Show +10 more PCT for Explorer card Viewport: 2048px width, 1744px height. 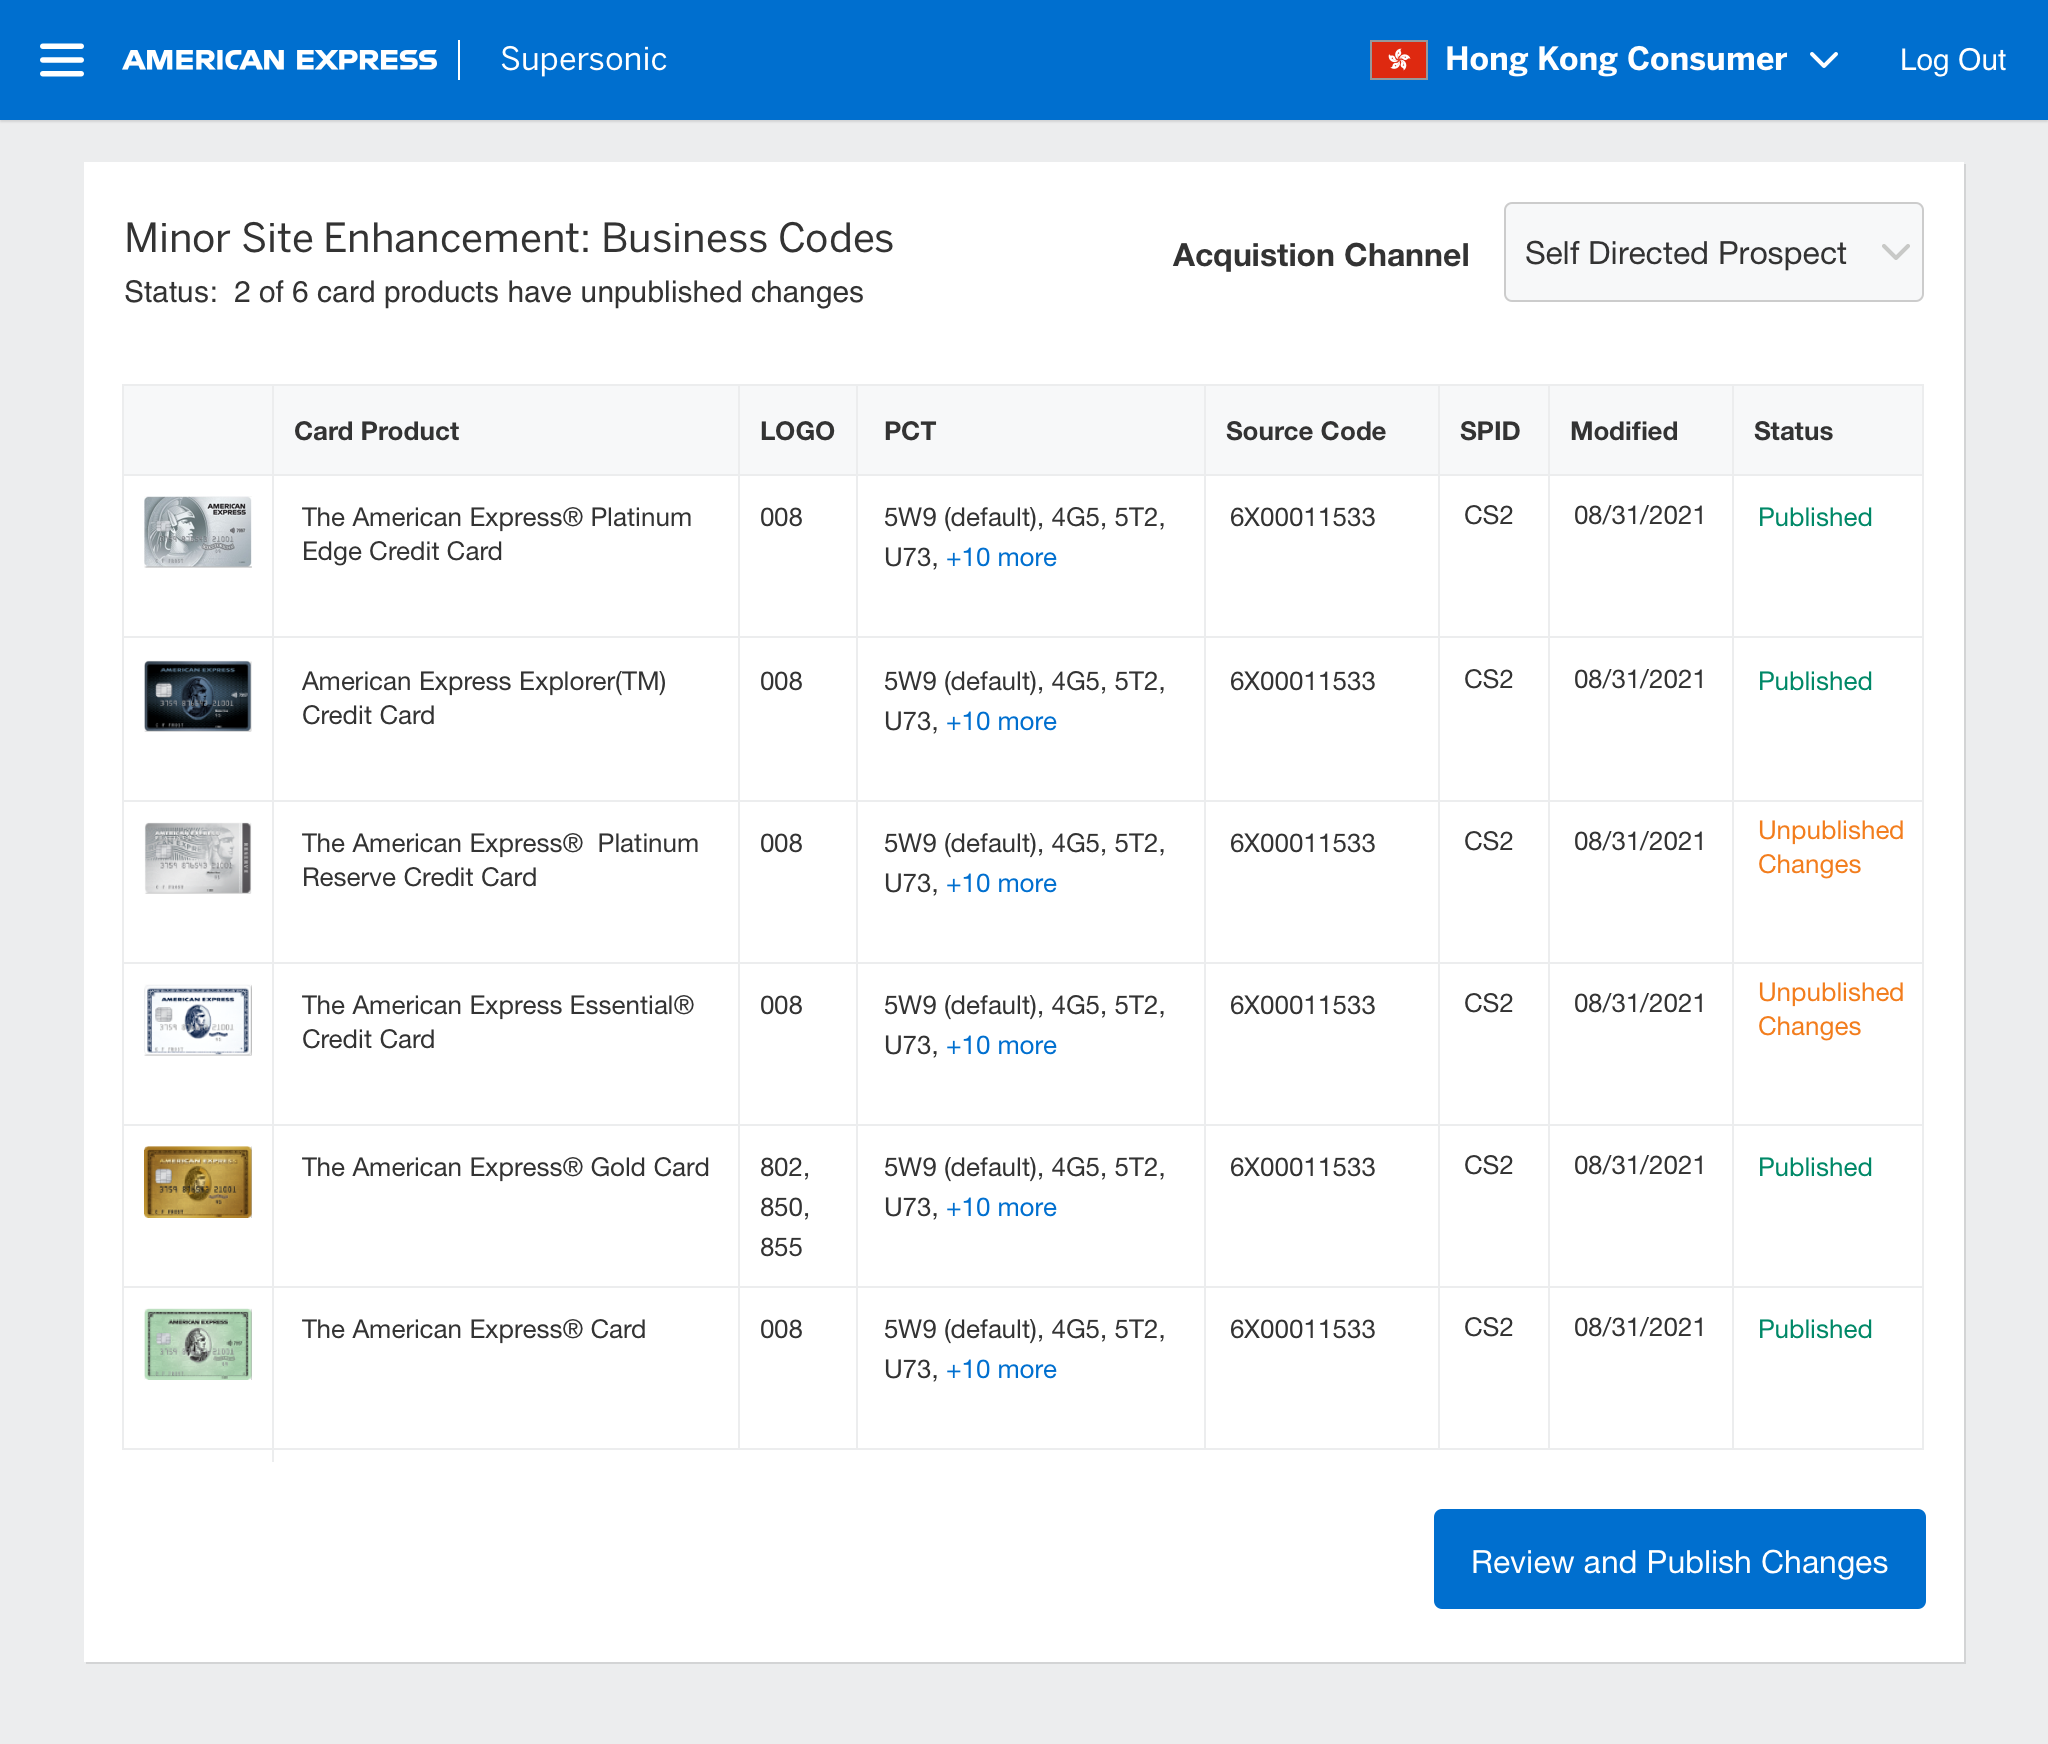[x=1001, y=721]
